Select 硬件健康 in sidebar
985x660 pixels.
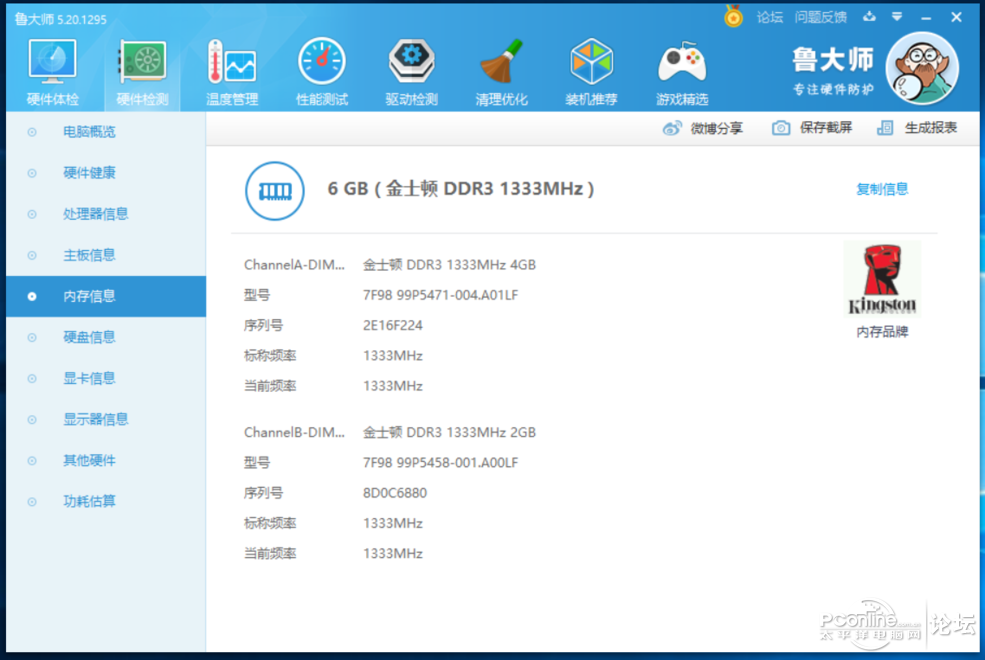(106, 173)
